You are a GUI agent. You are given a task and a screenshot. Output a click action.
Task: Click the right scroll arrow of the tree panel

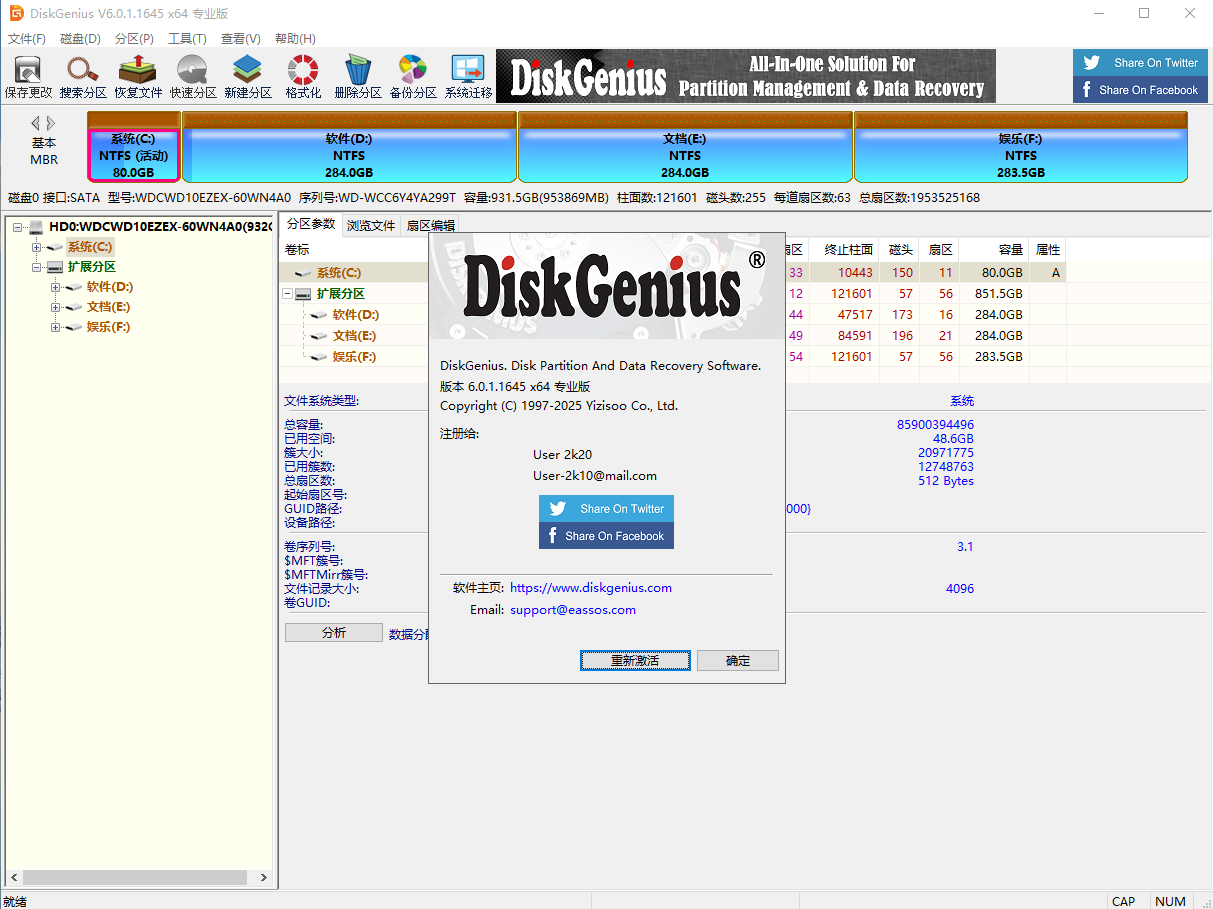264,877
